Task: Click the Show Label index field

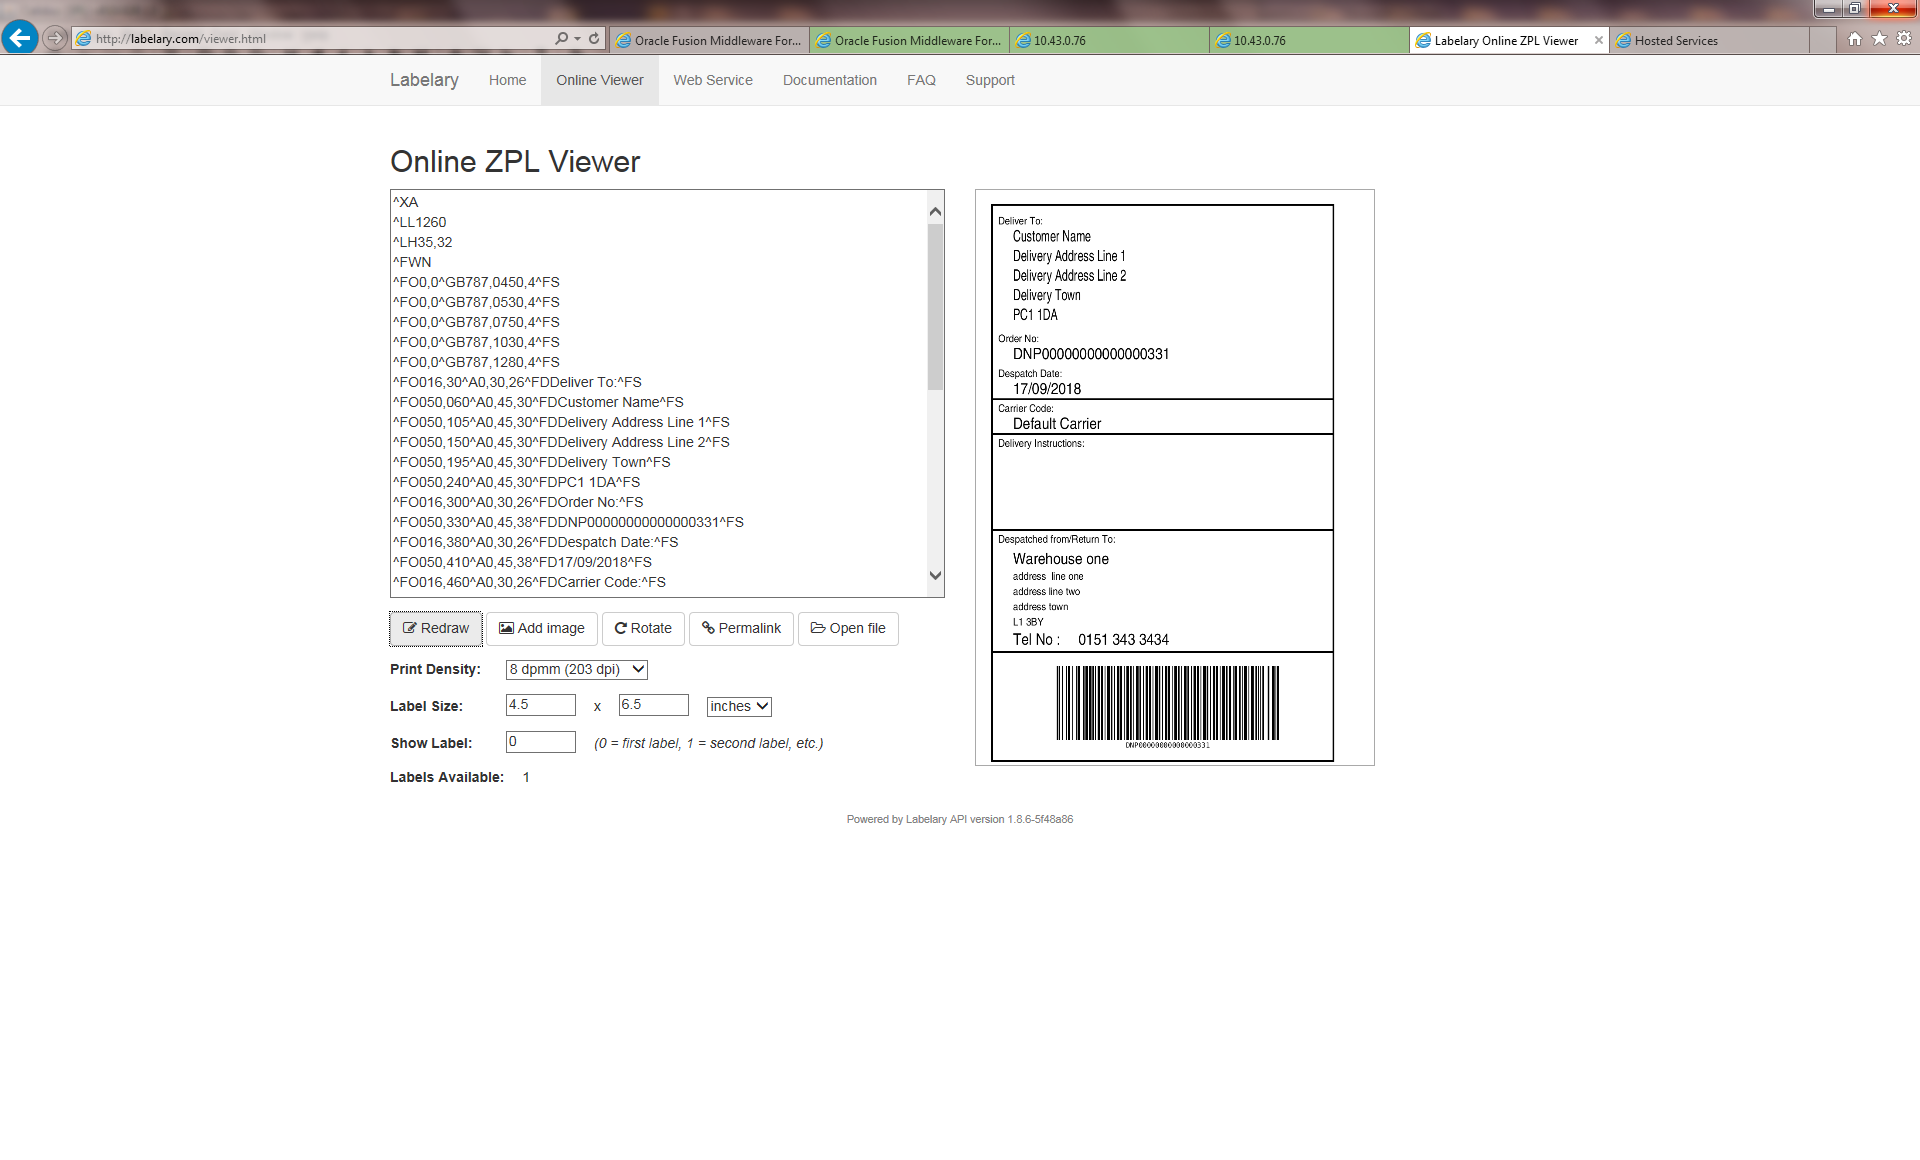Action: [x=541, y=742]
